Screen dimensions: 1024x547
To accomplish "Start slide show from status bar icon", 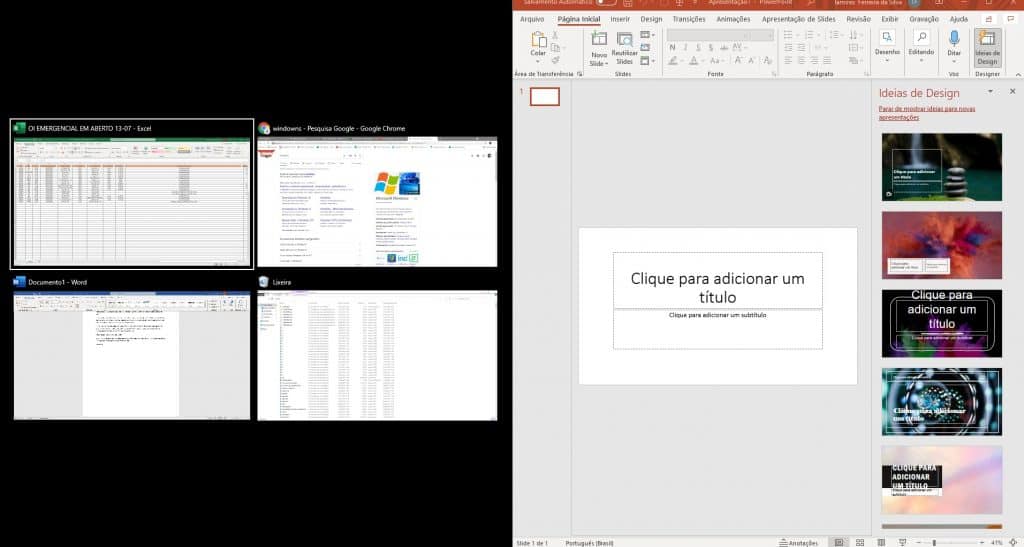I will [903, 542].
